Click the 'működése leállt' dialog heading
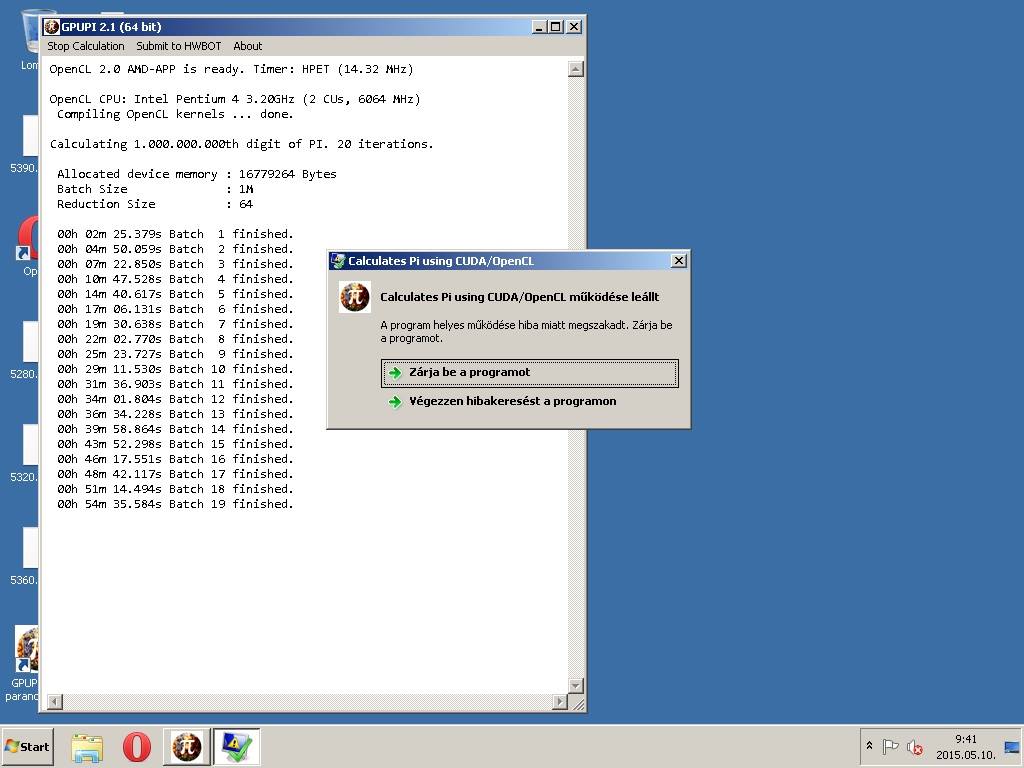1024x768 pixels. click(x=520, y=297)
